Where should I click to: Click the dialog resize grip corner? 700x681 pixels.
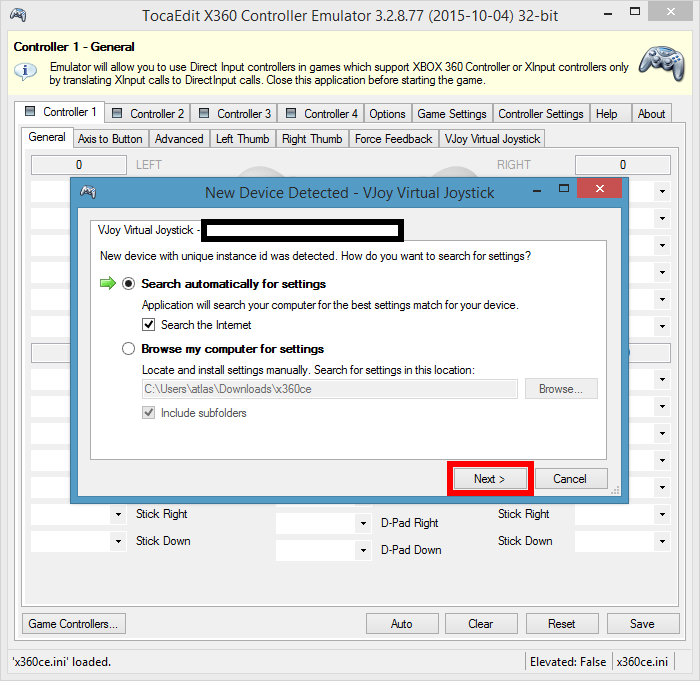pyautogui.click(x=616, y=490)
